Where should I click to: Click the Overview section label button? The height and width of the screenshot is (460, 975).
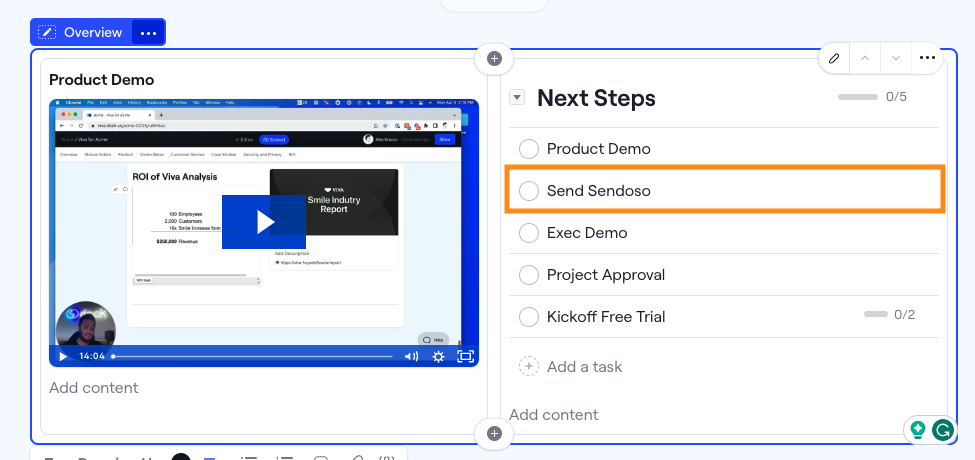point(81,32)
